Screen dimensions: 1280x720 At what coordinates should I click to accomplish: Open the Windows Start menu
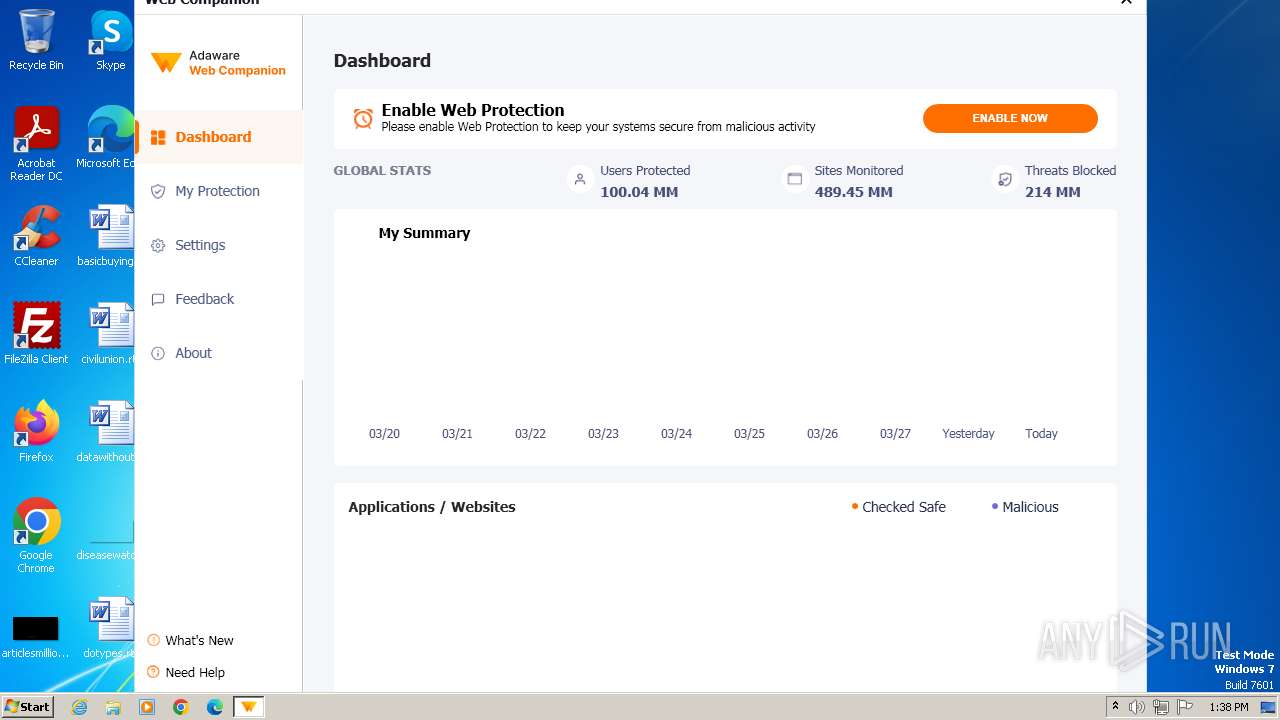click(28, 707)
